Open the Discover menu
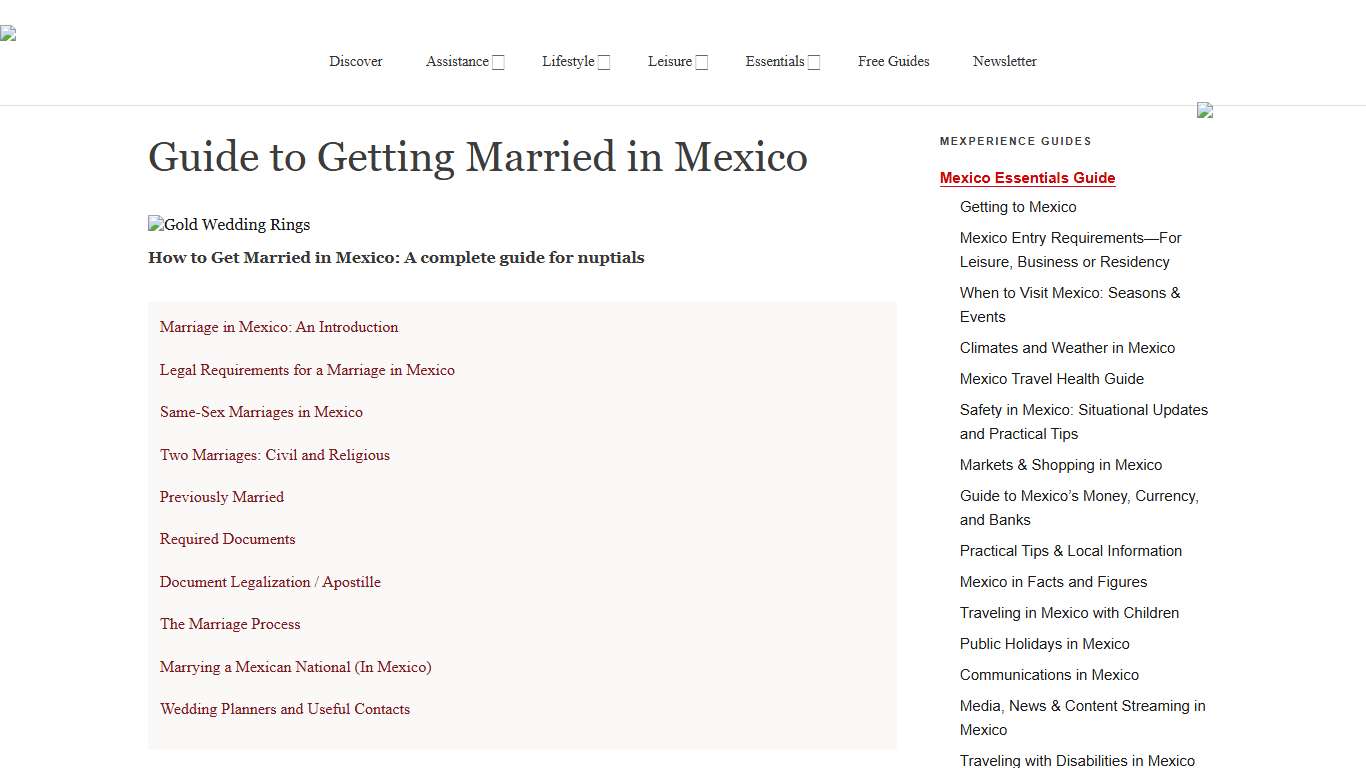Image resolution: width=1366 pixels, height=768 pixels. tap(355, 61)
